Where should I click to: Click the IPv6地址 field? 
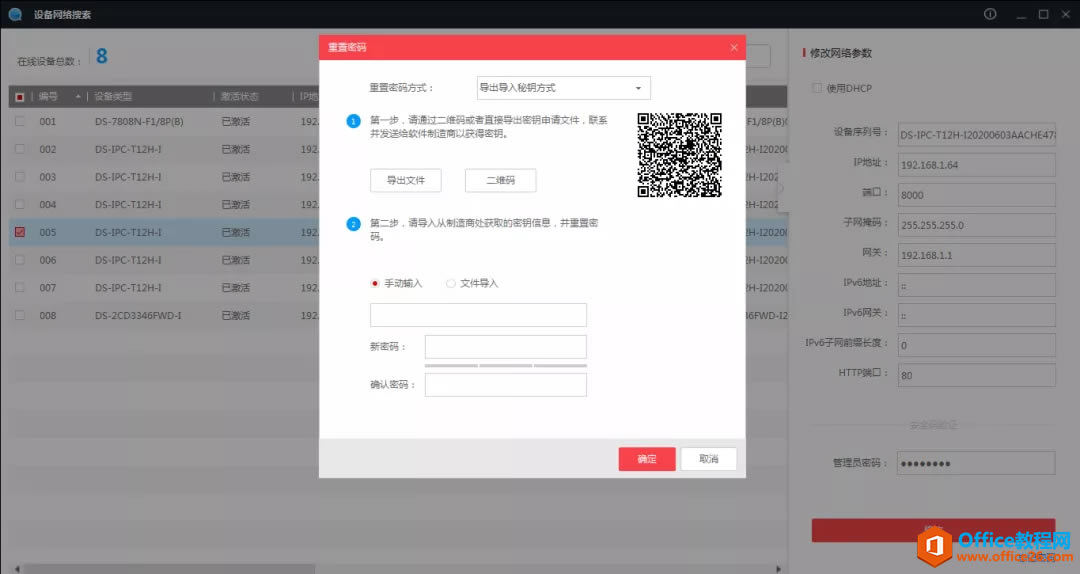pyautogui.click(x=976, y=285)
